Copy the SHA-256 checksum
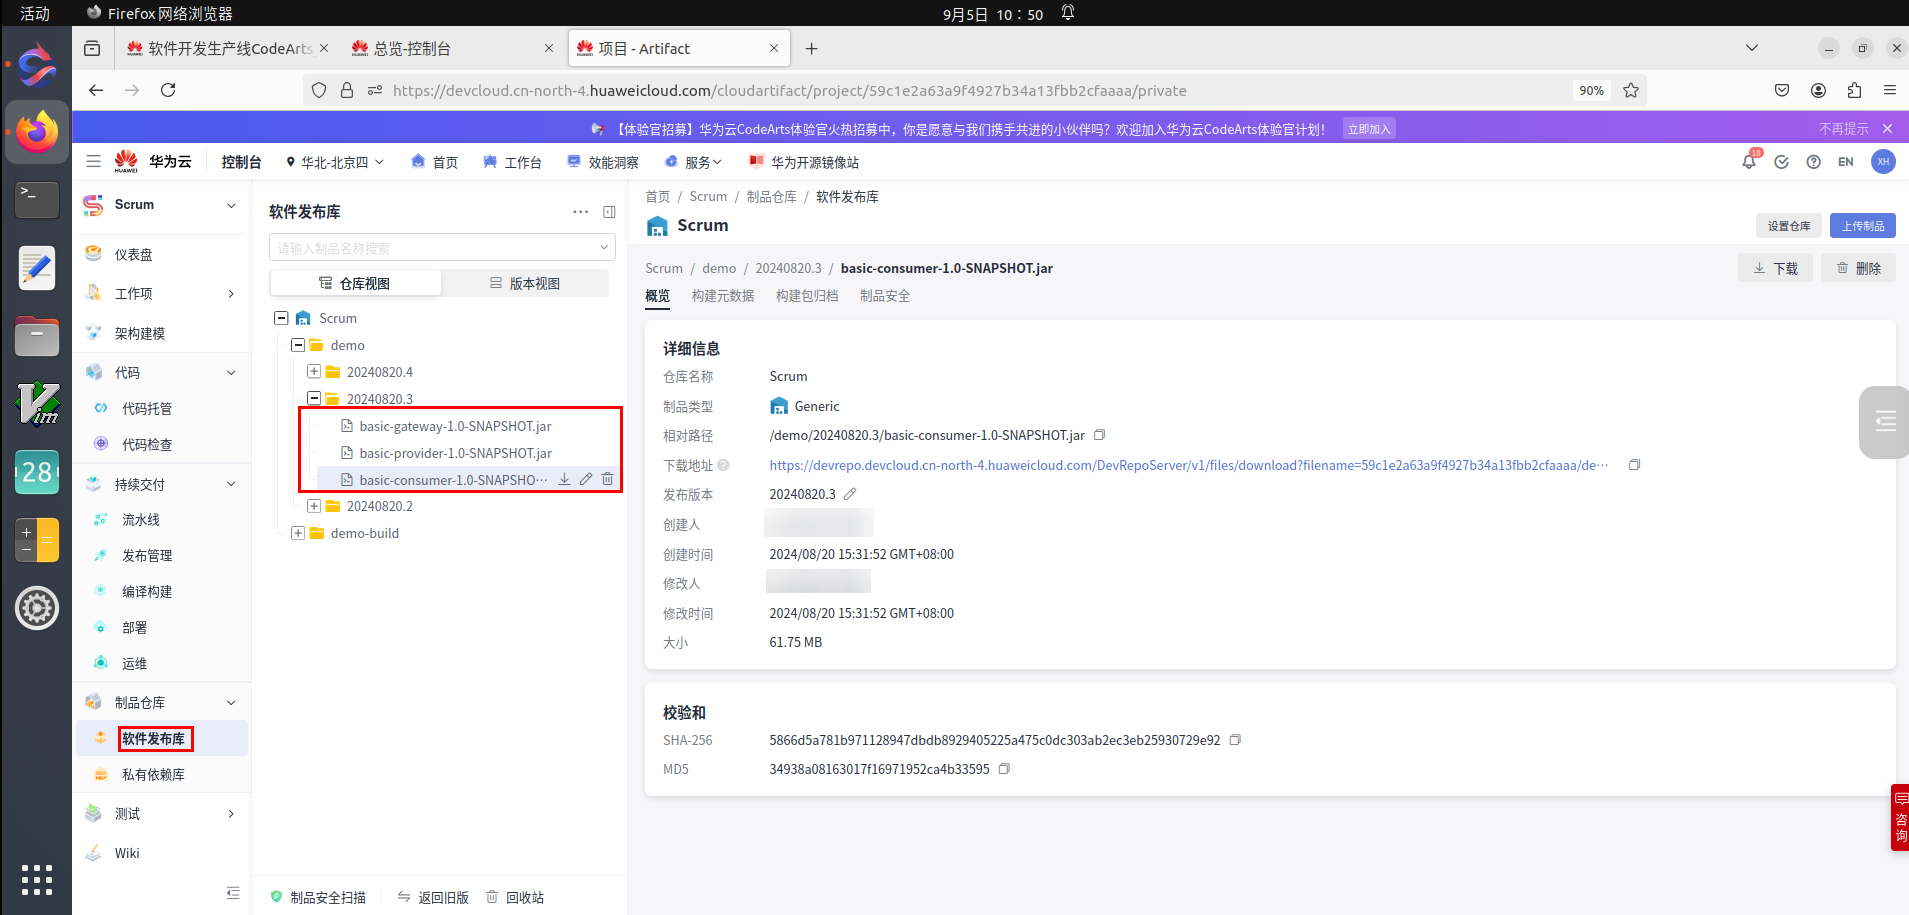1909x915 pixels. [x=1235, y=740]
